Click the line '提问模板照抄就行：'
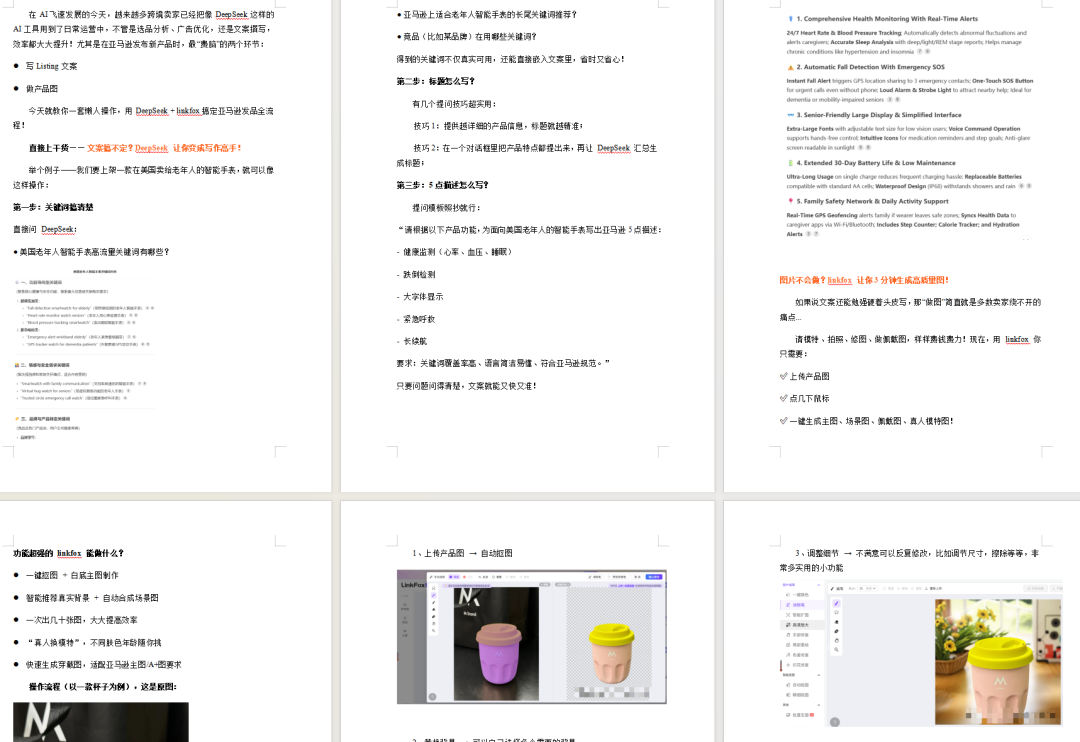Viewport: 1080px width, 742px height. coord(446,207)
